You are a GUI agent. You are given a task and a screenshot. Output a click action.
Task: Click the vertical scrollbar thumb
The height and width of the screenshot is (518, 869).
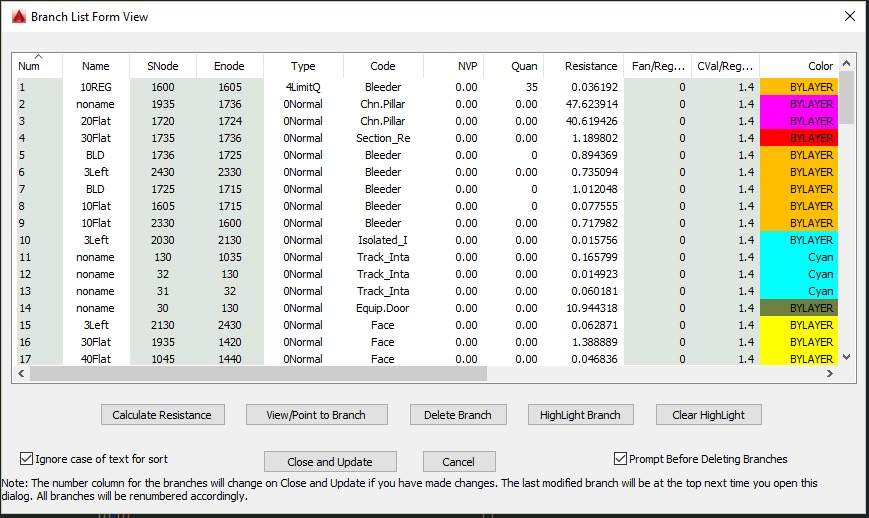846,97
